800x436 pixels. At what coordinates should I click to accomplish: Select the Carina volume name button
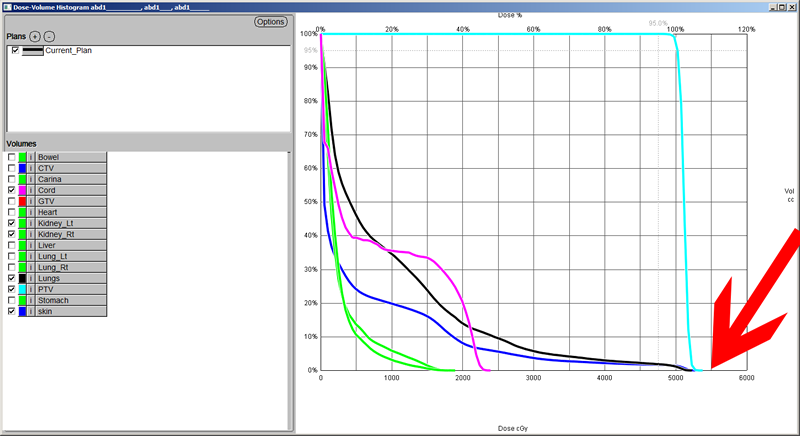(x=71, y=179)
